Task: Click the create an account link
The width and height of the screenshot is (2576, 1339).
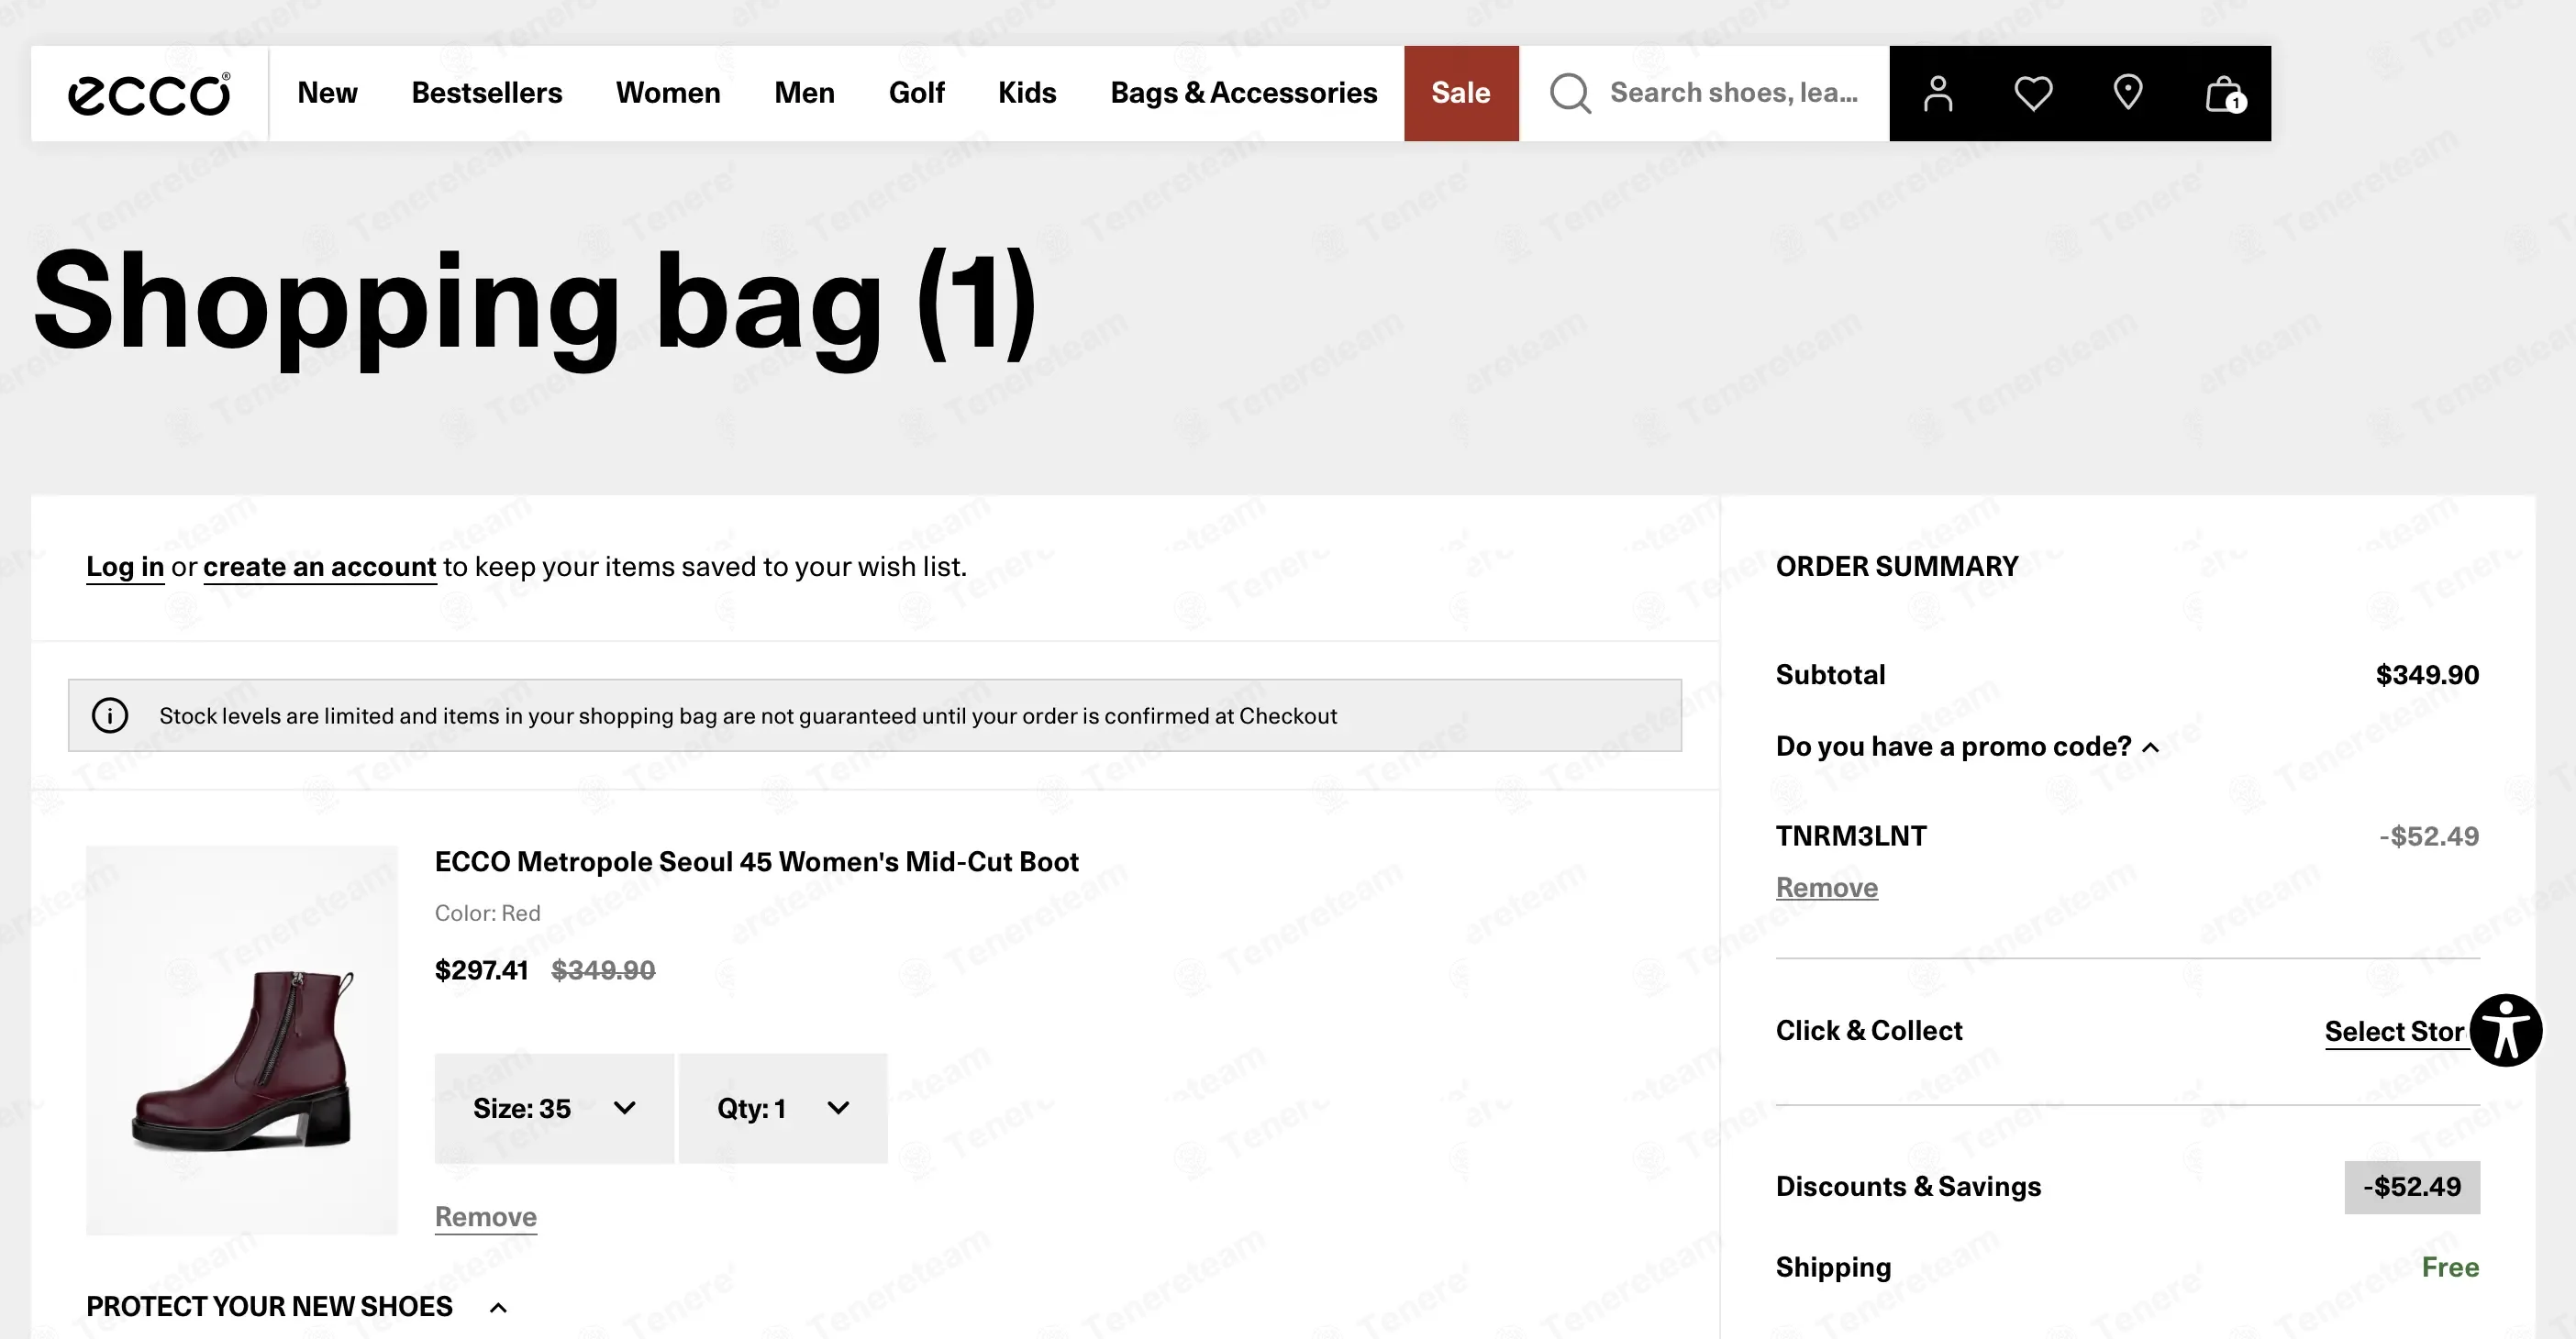Action: pyautogui.click(x=320, y=567)
